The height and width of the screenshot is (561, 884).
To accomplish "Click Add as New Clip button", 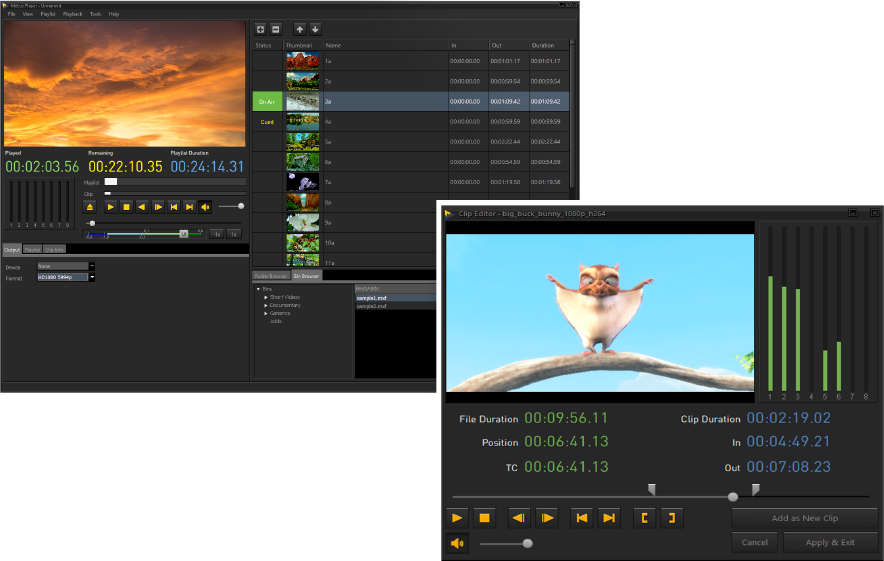I will [805, 518].
